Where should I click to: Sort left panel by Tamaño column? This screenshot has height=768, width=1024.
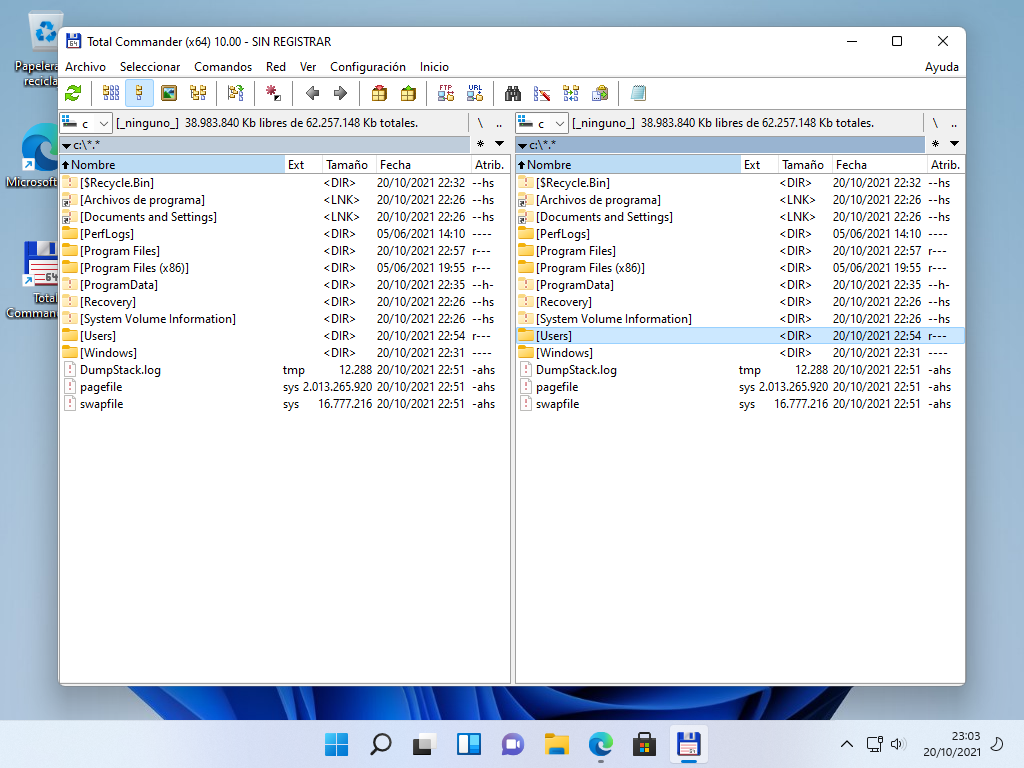[x=349, y=165]
